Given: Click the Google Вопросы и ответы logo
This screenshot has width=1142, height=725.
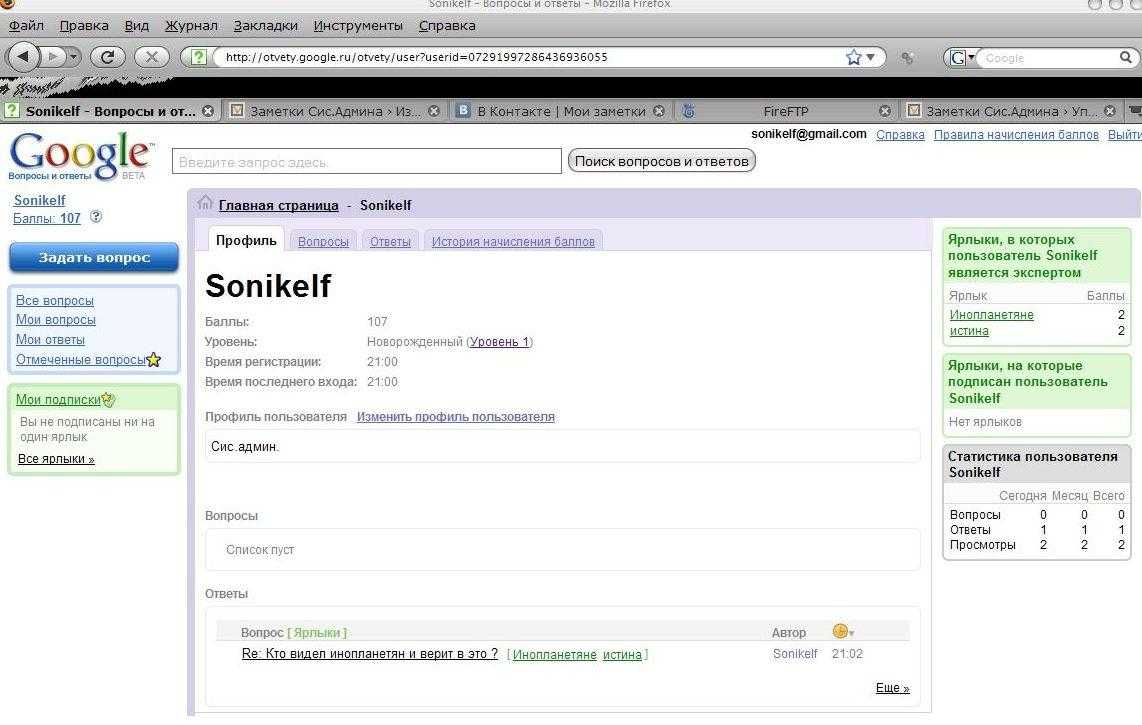Looking at the screenshot, I should [x=80, y=156].
